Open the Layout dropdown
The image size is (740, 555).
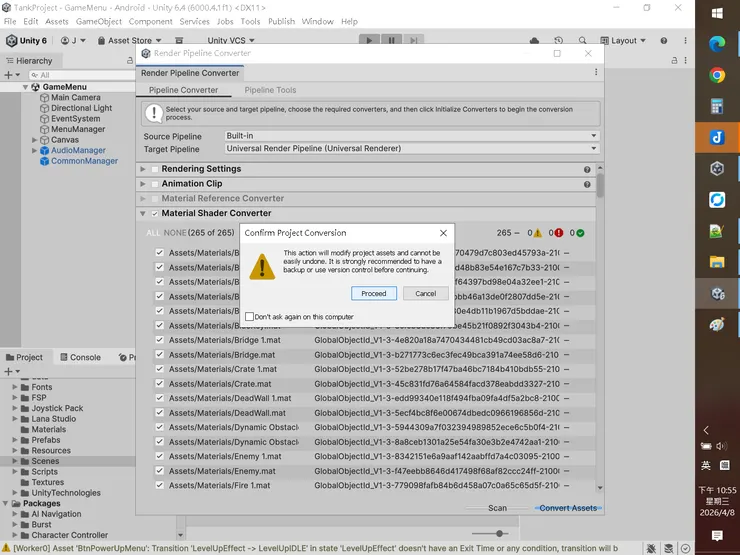tap(622, 41)
